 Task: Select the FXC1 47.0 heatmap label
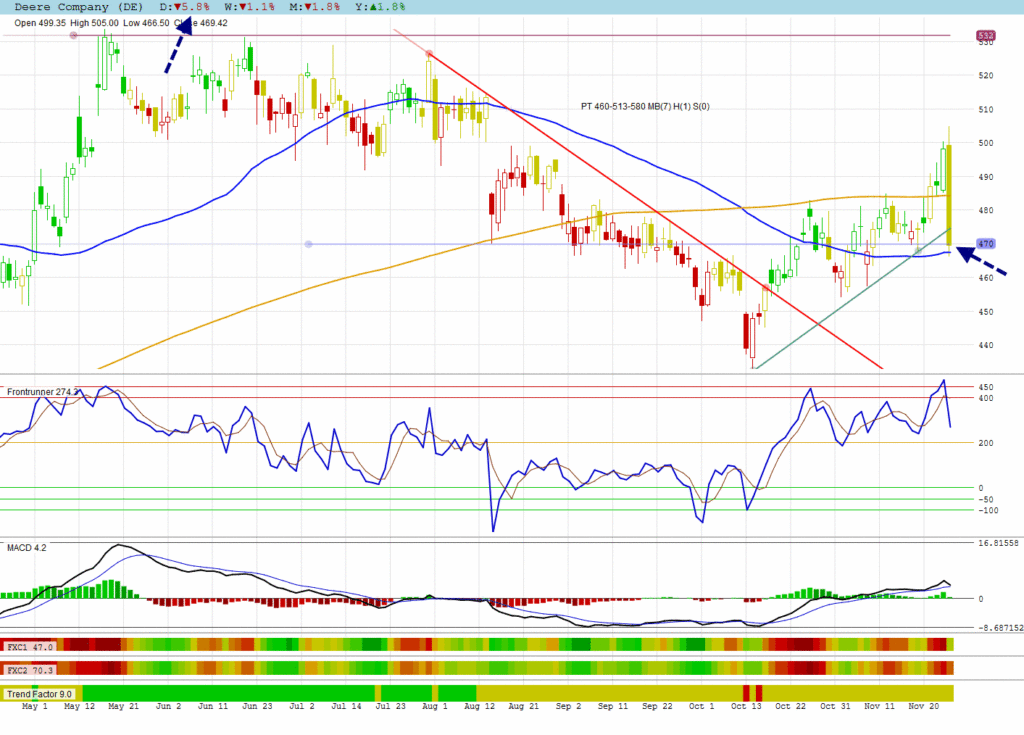pos(30,646)
